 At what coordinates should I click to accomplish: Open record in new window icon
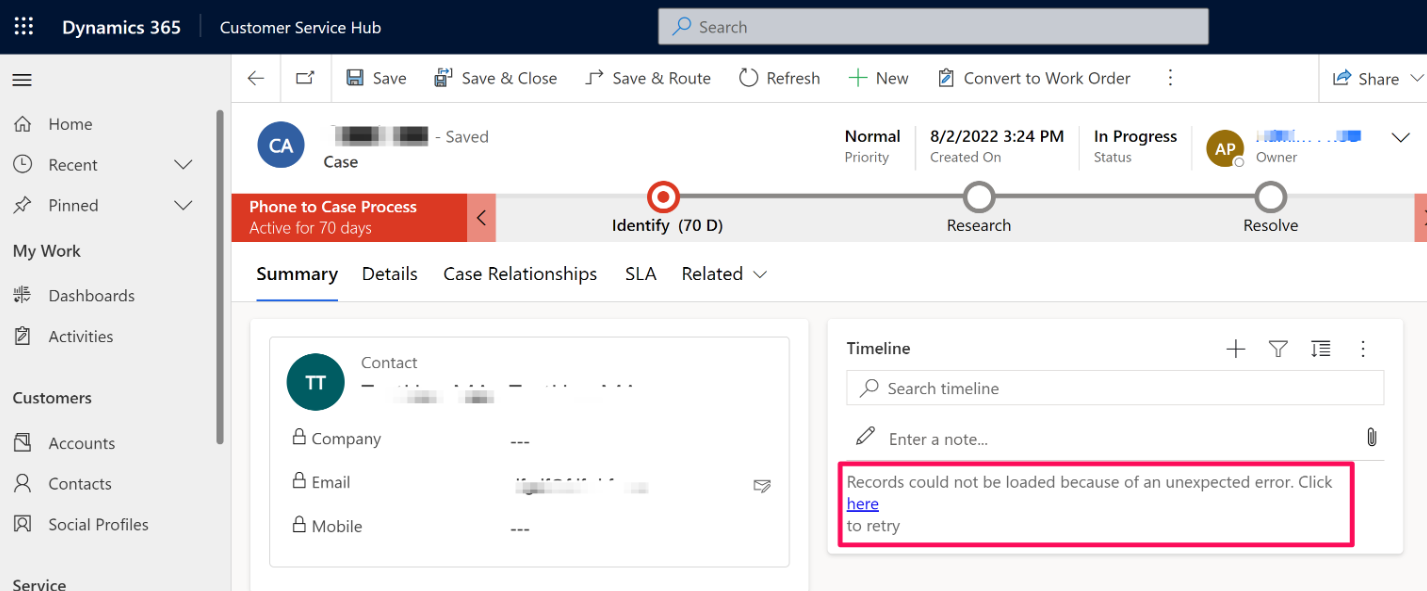[x=305, y=78]
